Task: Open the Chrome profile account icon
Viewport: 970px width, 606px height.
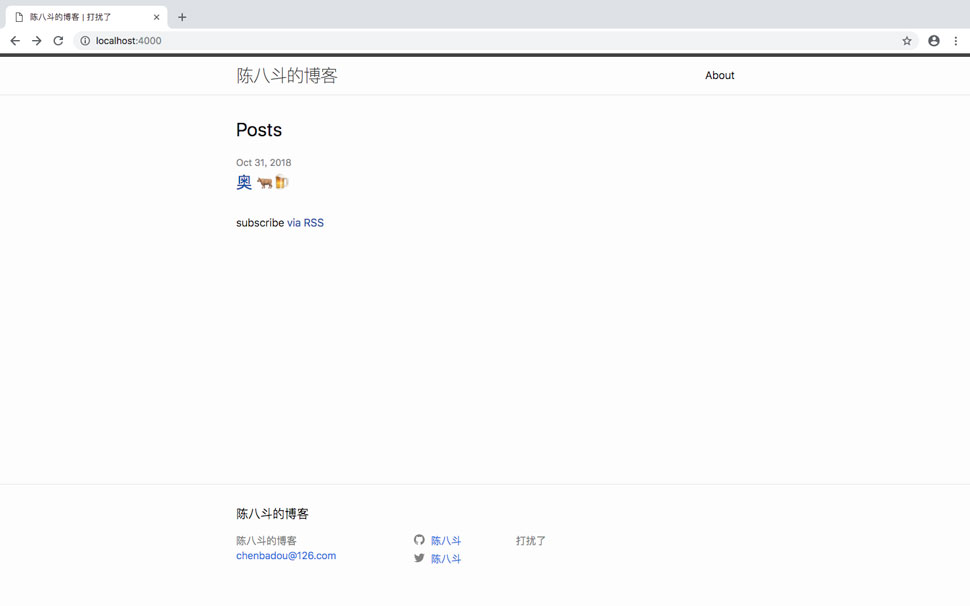Action: 934,41
